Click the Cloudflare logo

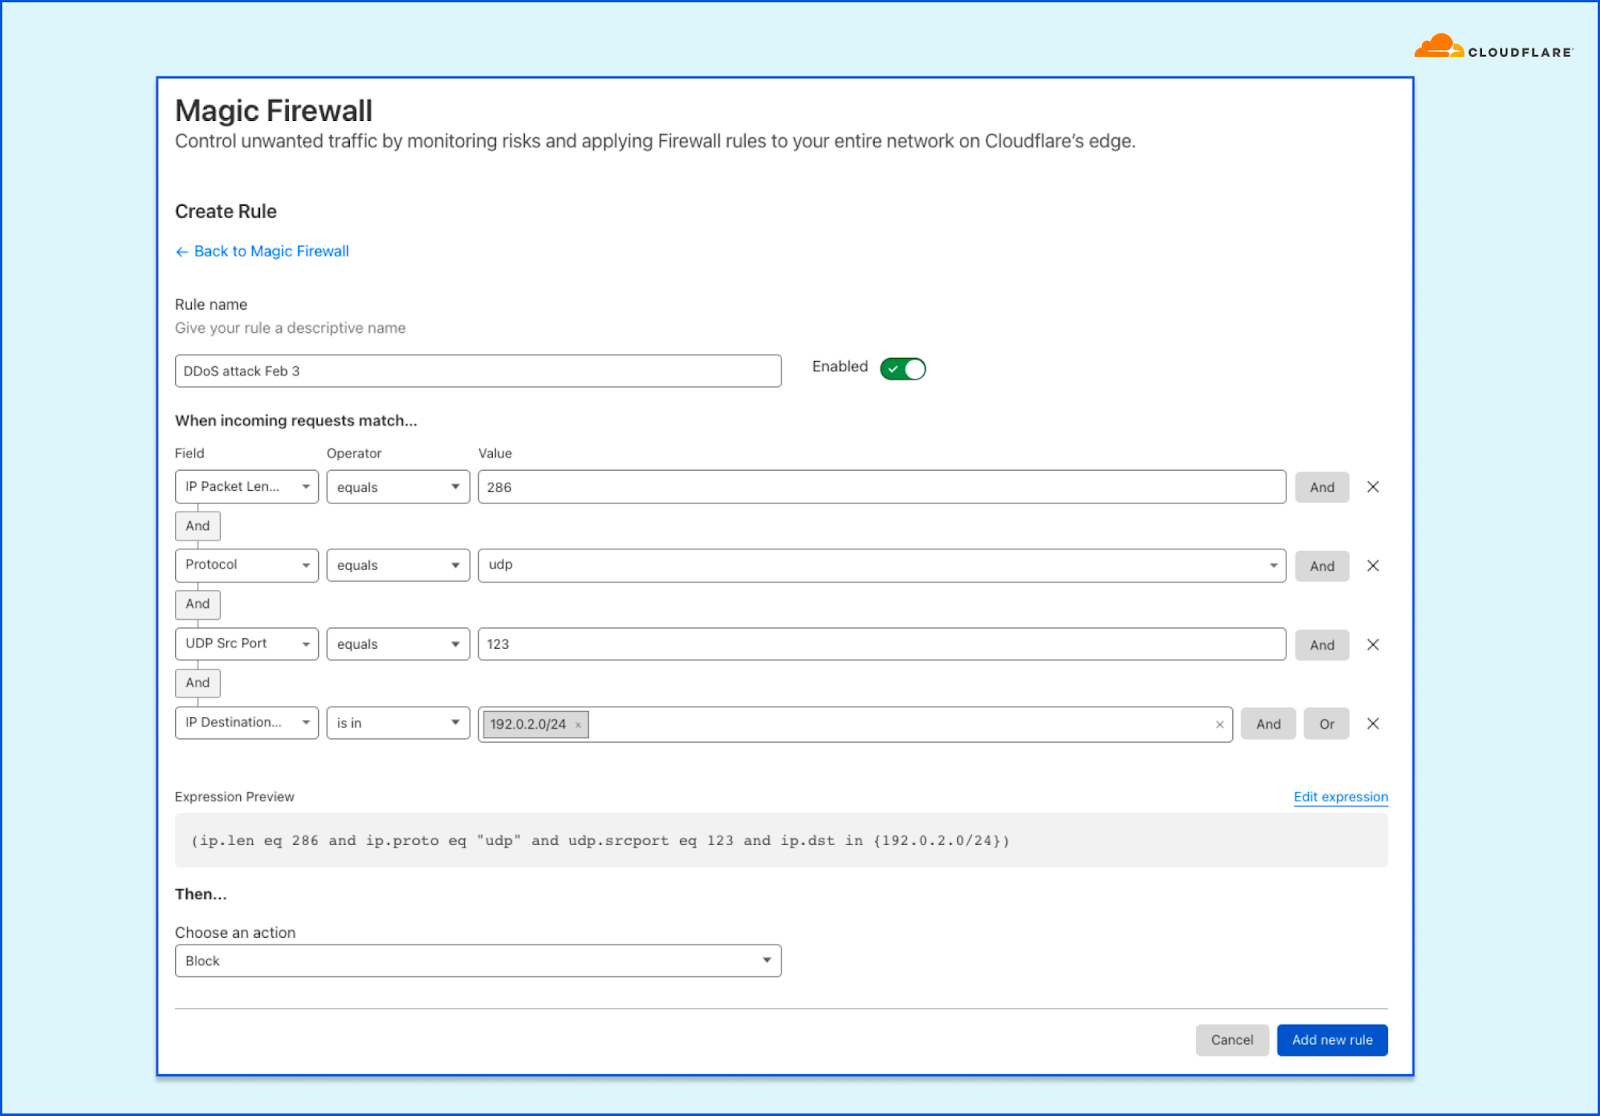(1493, 48)
